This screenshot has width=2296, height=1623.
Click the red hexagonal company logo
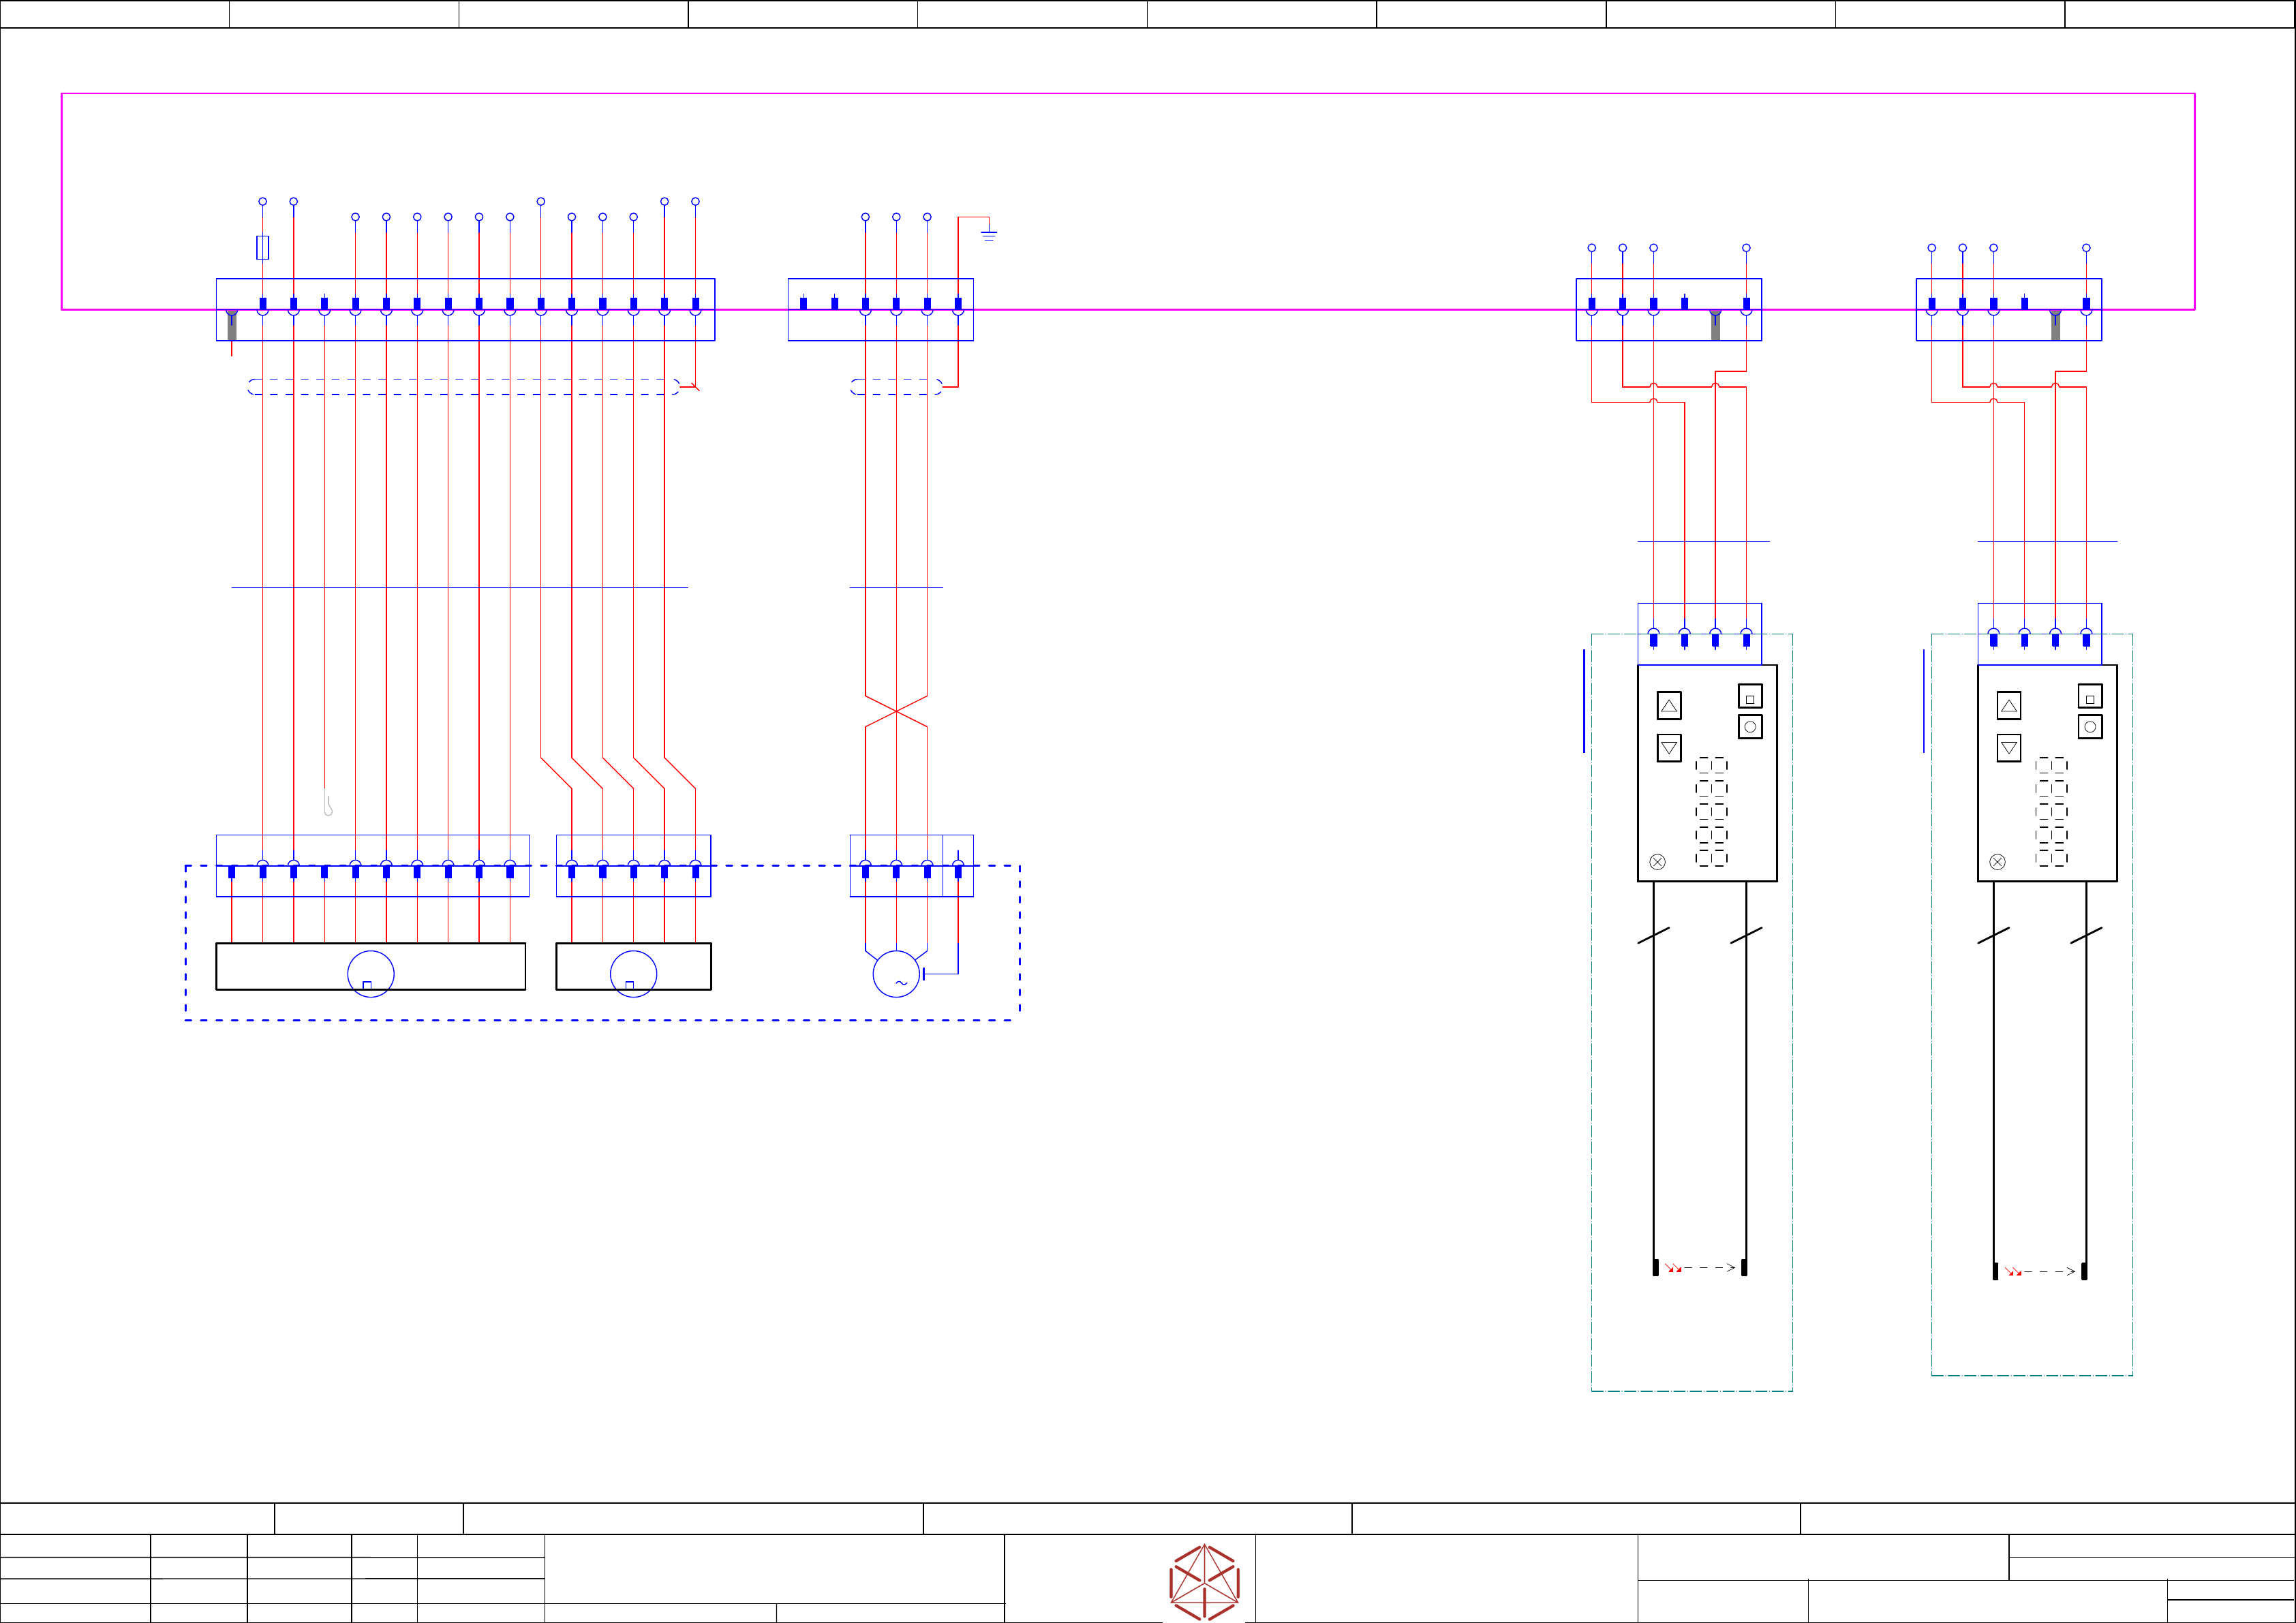click(x=1204, y=1582)
